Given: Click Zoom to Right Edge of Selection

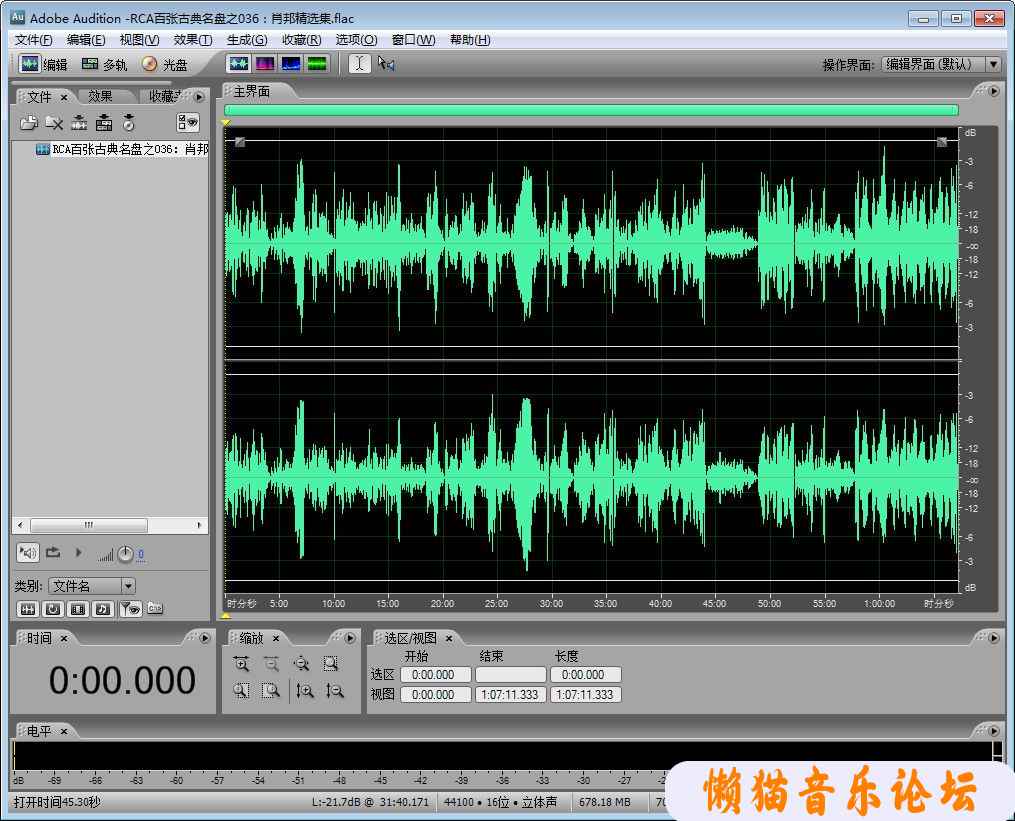Looking at the screenshot, I should pyautogui.click(x=271, y=691).
